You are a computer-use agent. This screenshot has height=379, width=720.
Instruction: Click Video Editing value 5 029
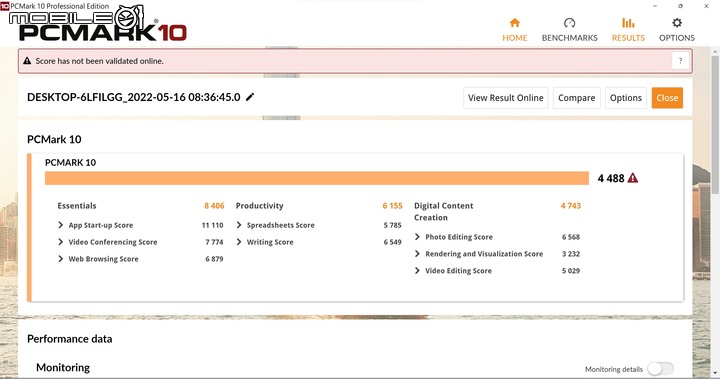click(x=571, y=271)
